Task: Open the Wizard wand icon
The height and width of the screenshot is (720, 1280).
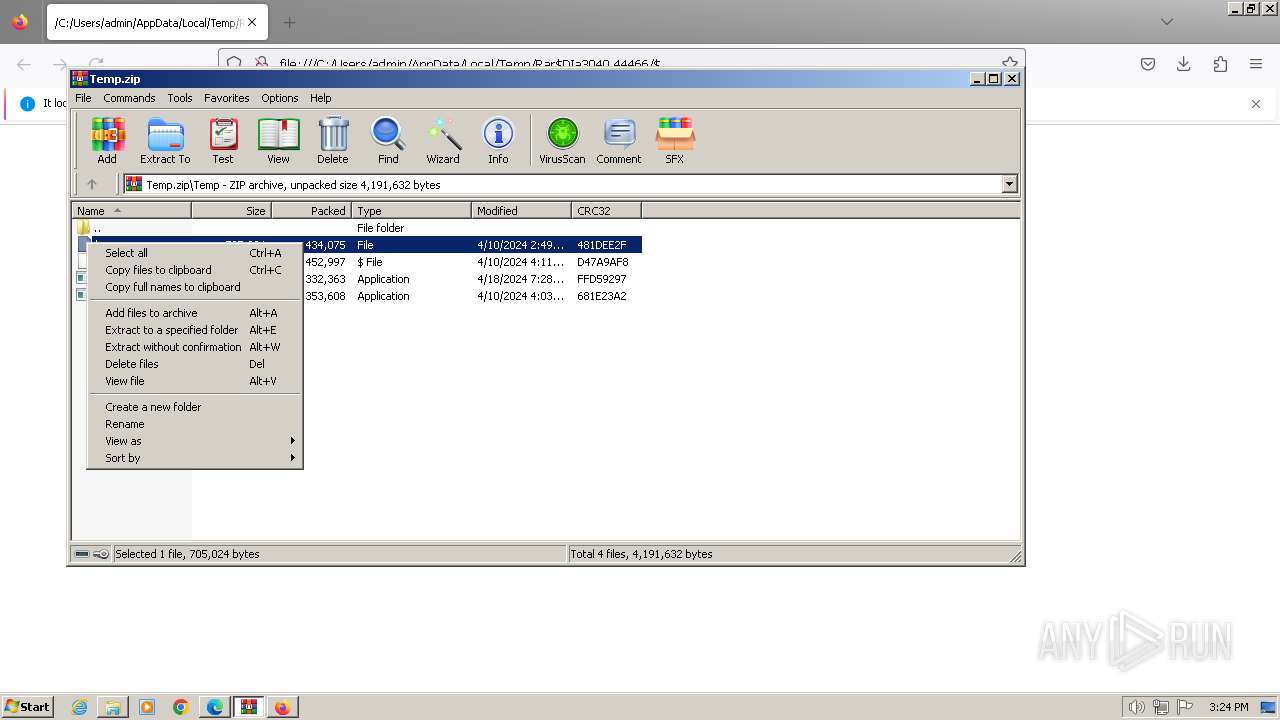Action: tap(443, 140)
